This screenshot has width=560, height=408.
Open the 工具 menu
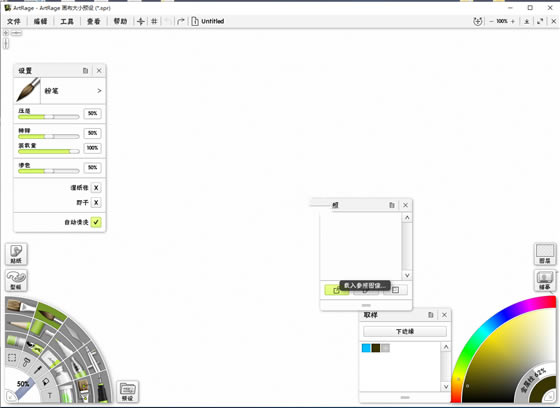pos(67,21)
